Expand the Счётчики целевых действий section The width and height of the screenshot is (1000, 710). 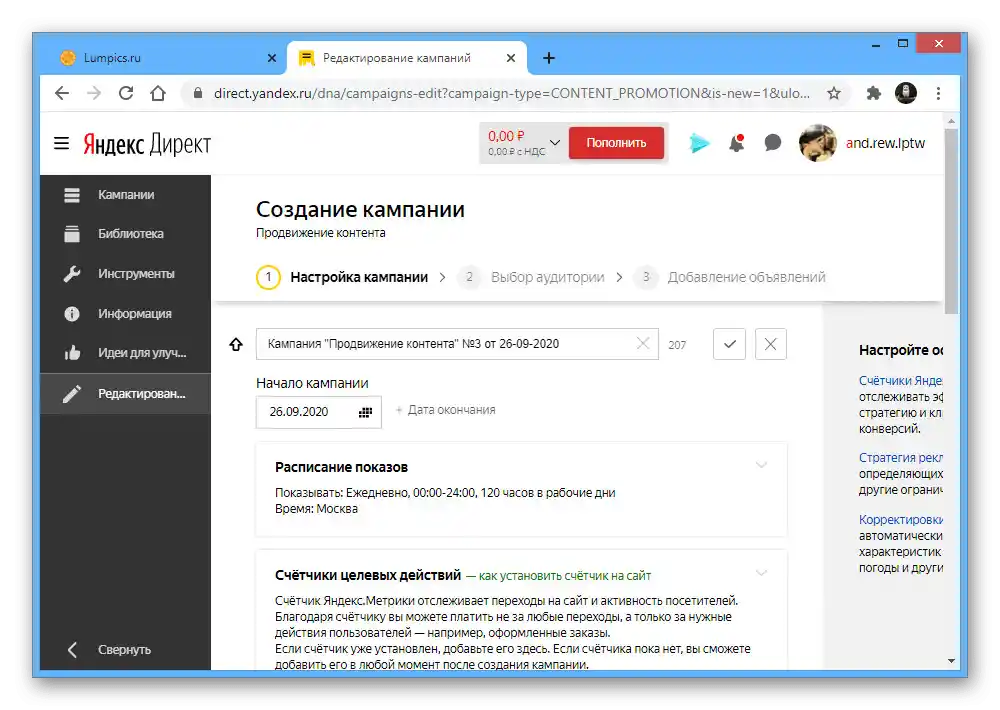(x=761, y=573)
